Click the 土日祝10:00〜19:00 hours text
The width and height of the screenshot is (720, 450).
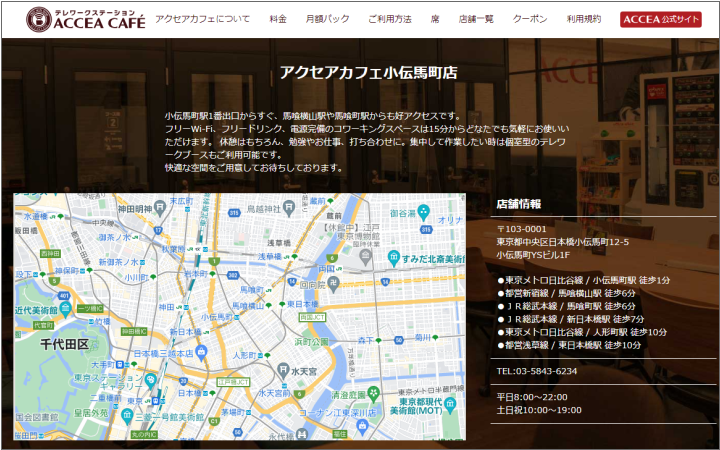[539, 410]
